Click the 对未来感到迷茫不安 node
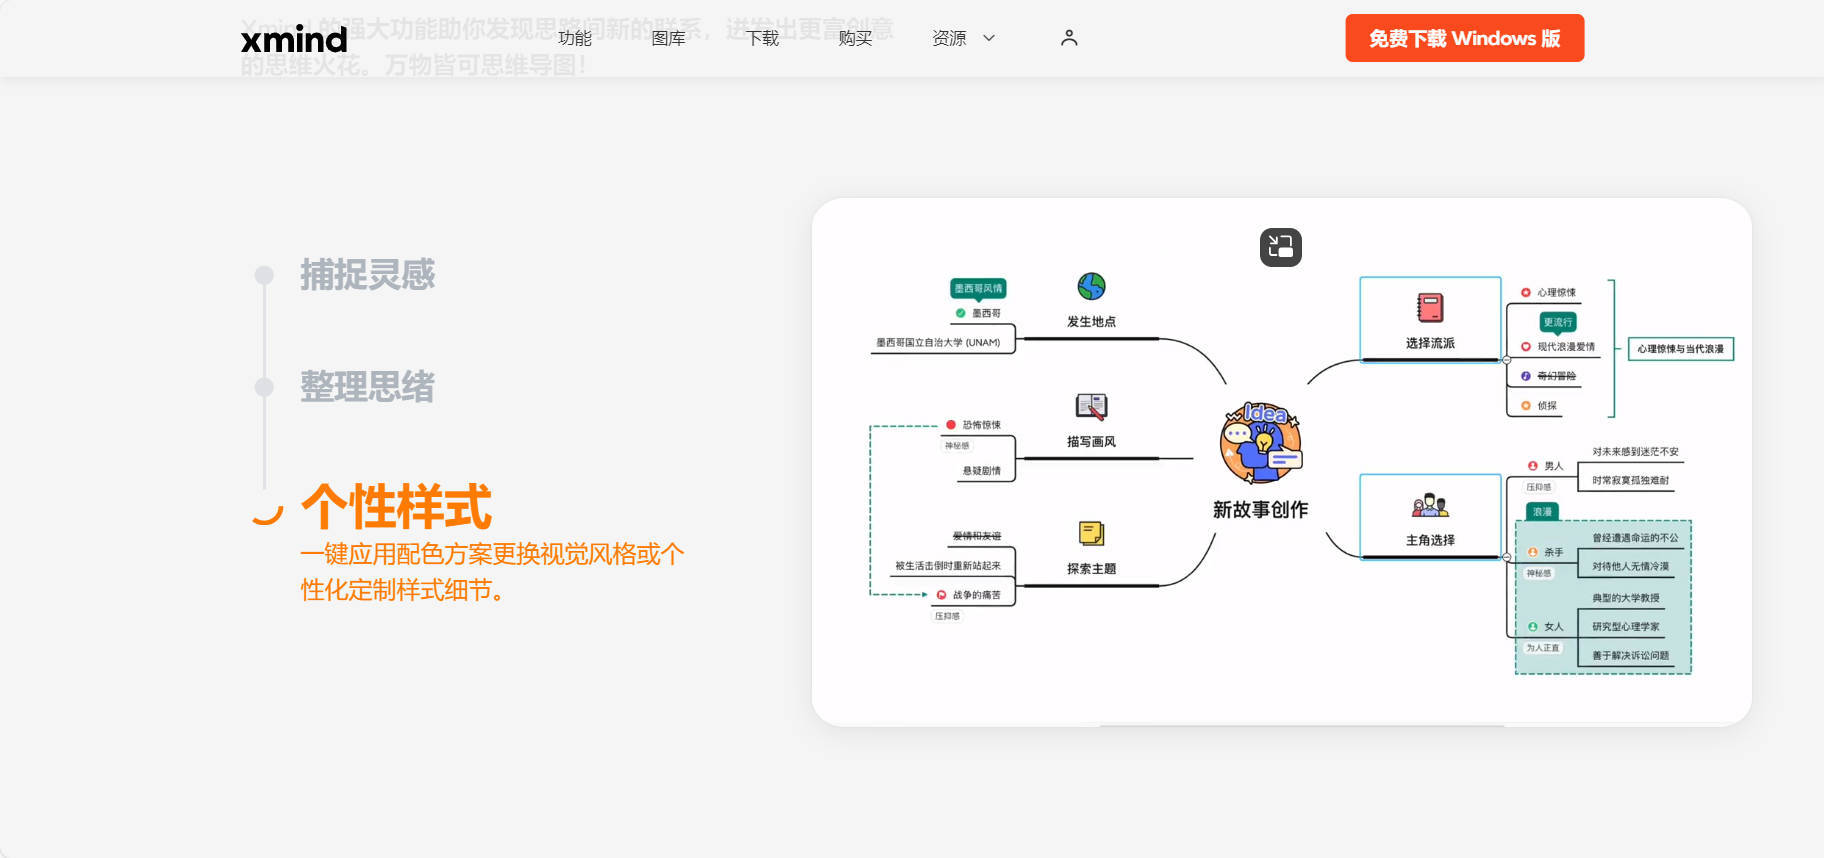 pos(1636,452)
